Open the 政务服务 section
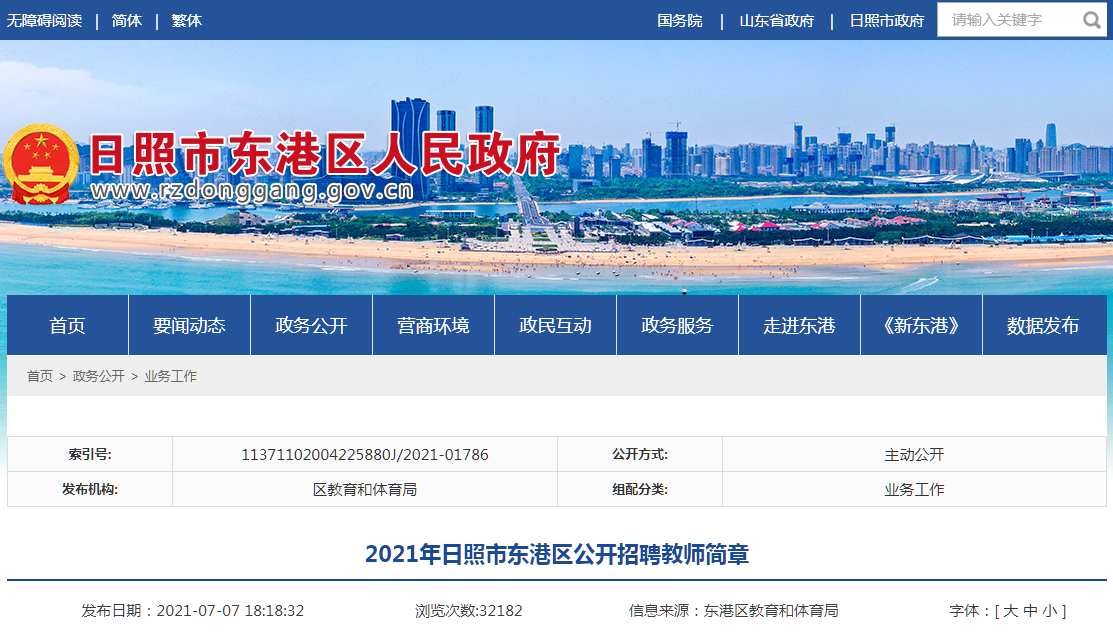1113x634 pixels. point(676,324)
